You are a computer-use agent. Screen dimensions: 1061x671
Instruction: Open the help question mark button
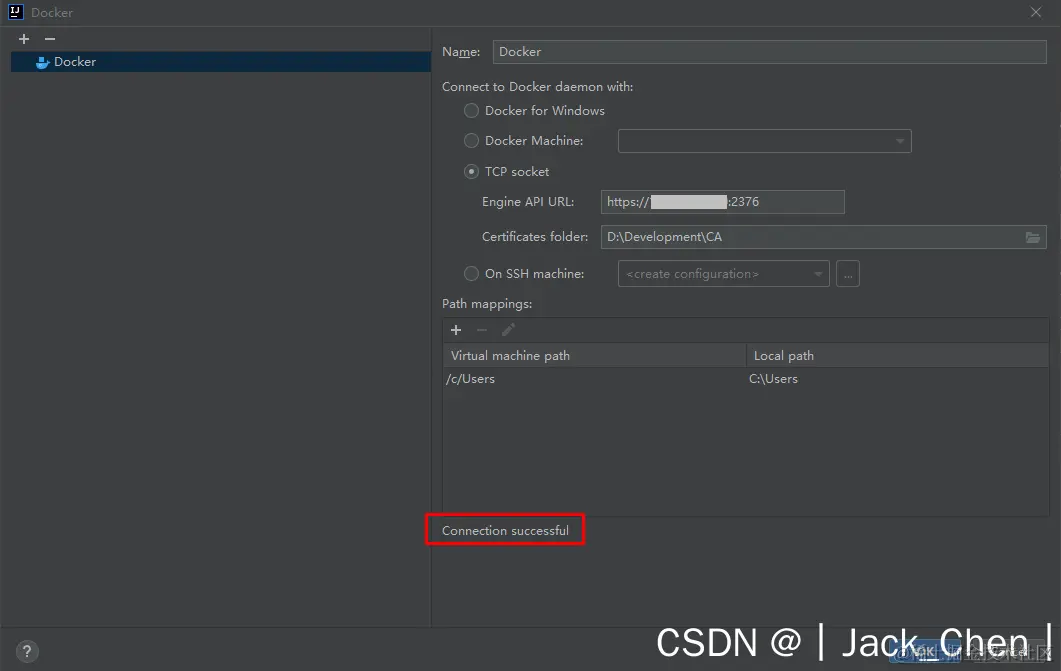click(x=26, y=651)
